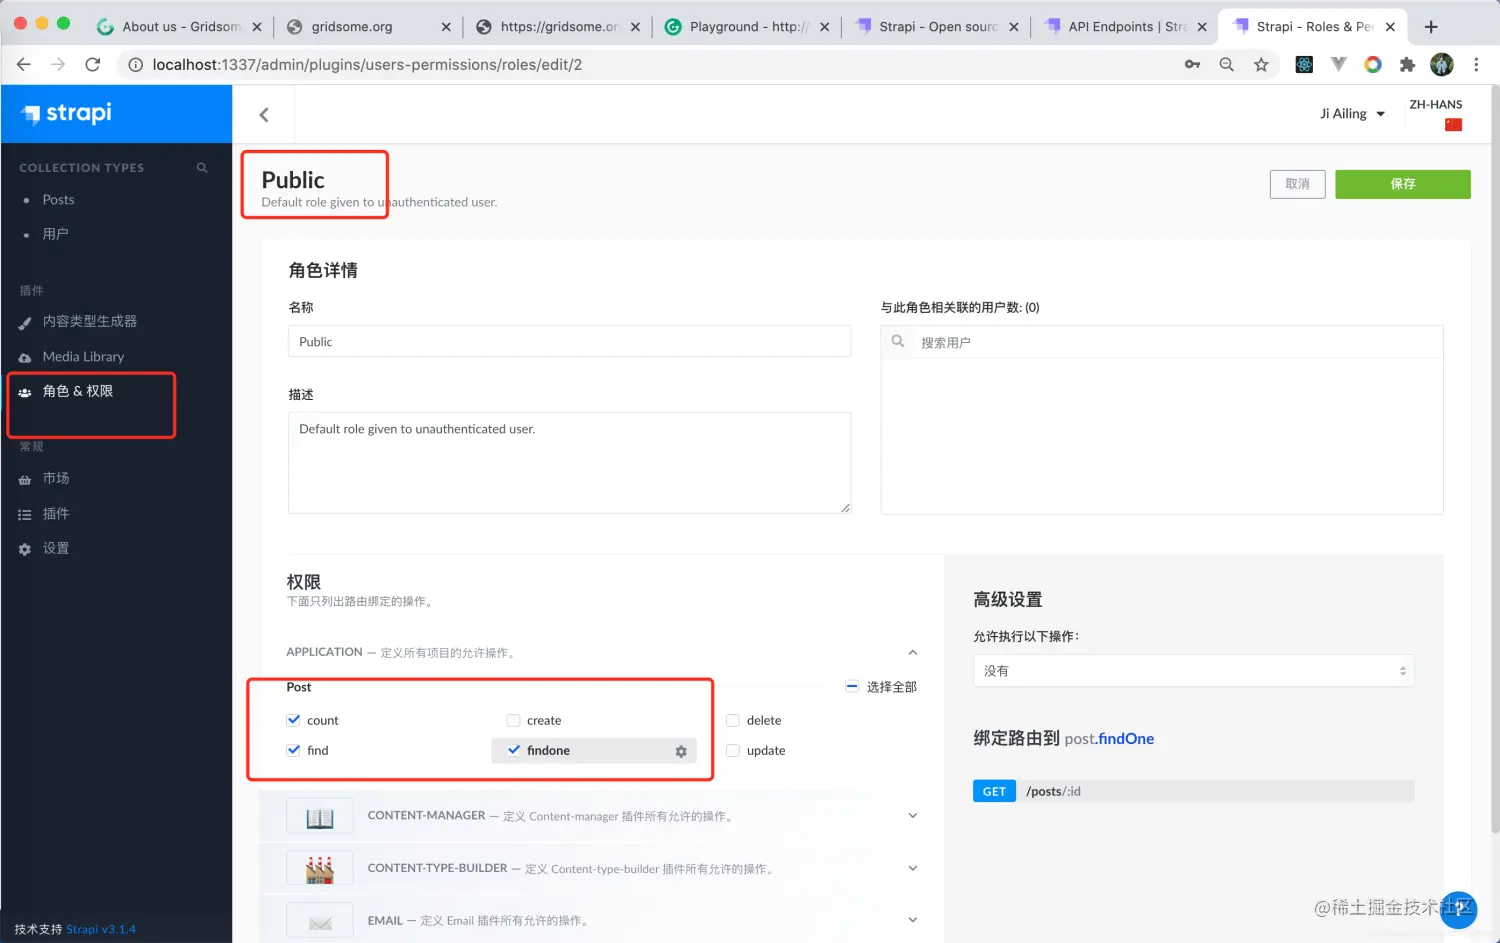Close the API Endpoints browser tab
Image resolution: width=1500 pixels, height=943 pixels.
(x=1201, y=27)
